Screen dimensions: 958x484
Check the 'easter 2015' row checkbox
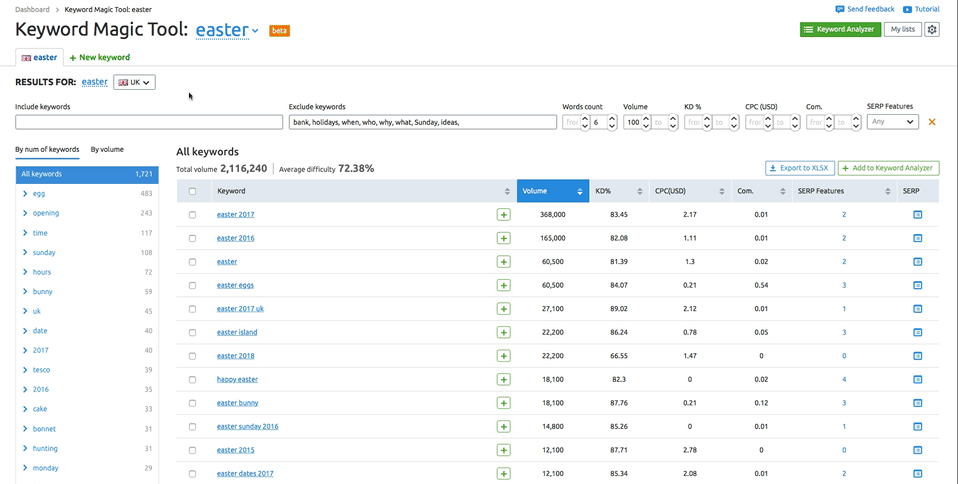[192, 450]
